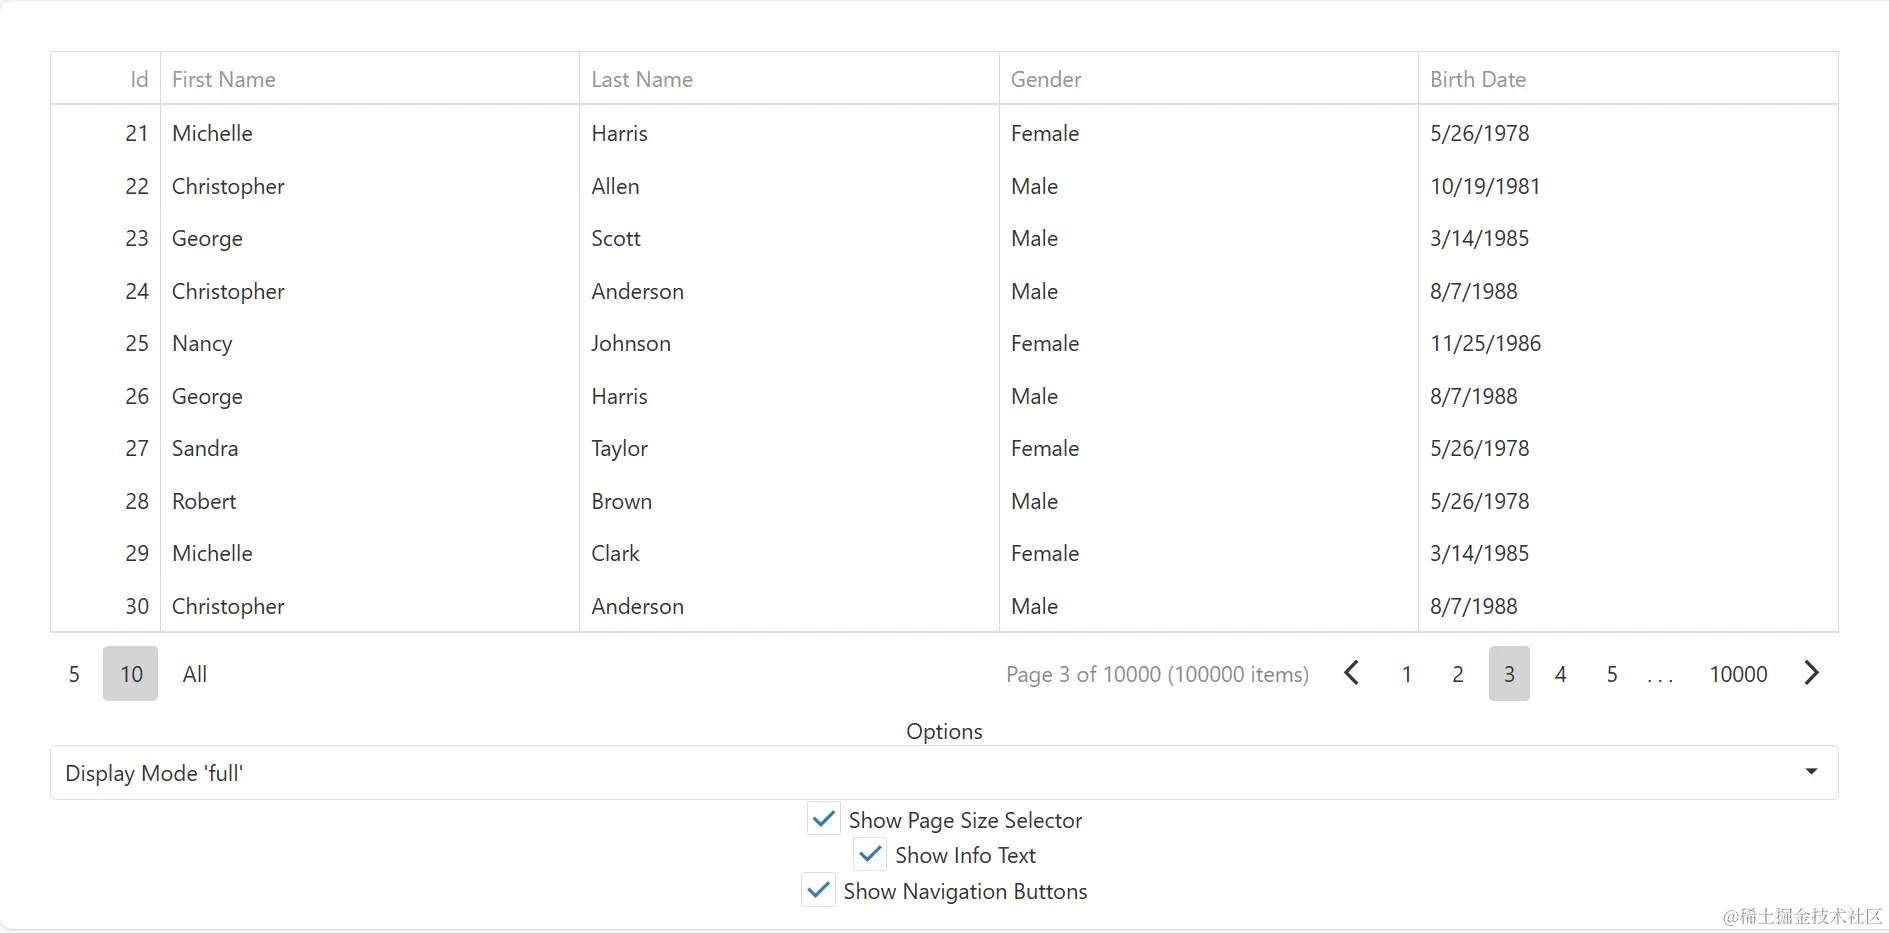Sort by the First Name column header

click(x=224, y=79)
